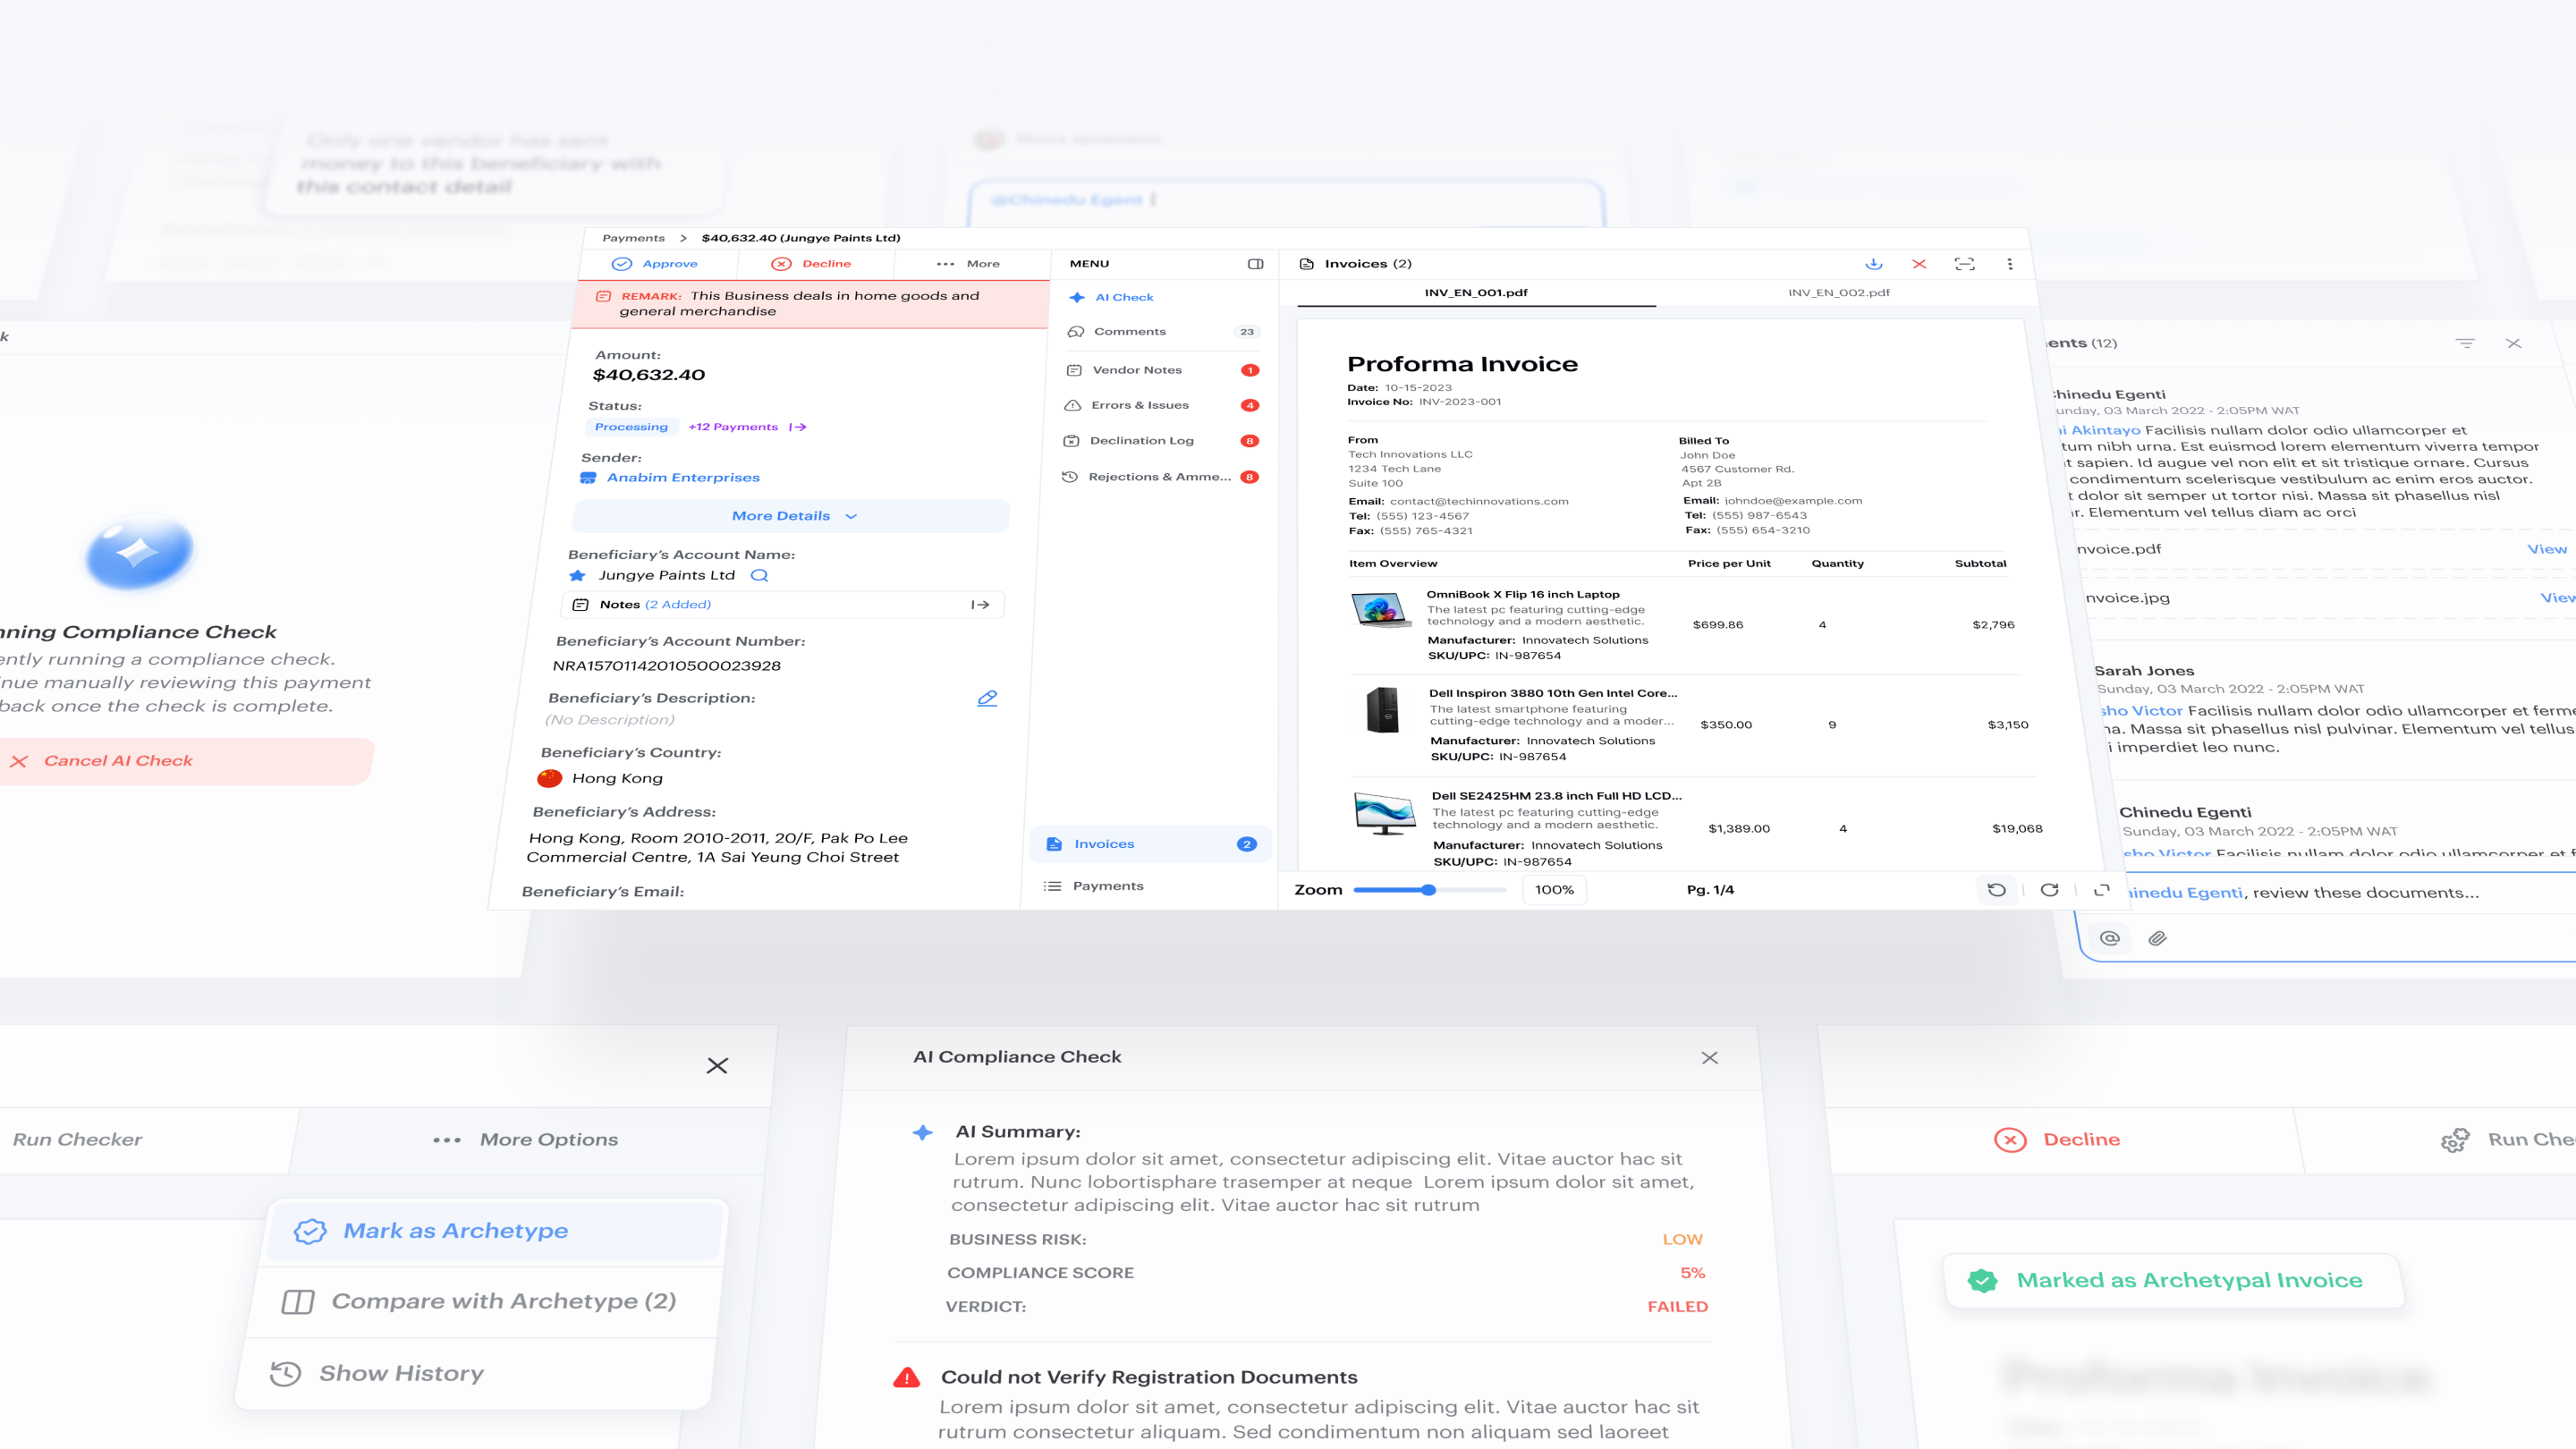This screenshot has height=1449, width=2576.
Task: Select Invoices in the sidebar menu
Action: 1150,844
